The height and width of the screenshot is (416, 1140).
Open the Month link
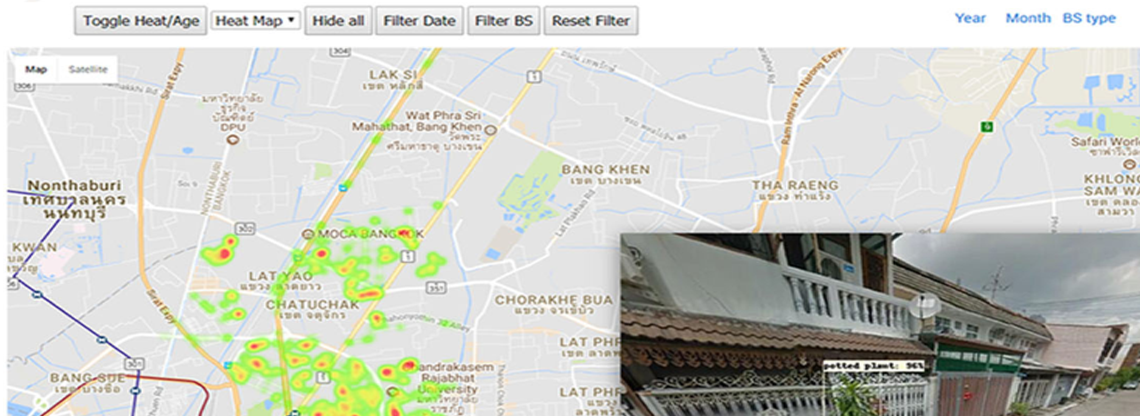click(1028, 18)
